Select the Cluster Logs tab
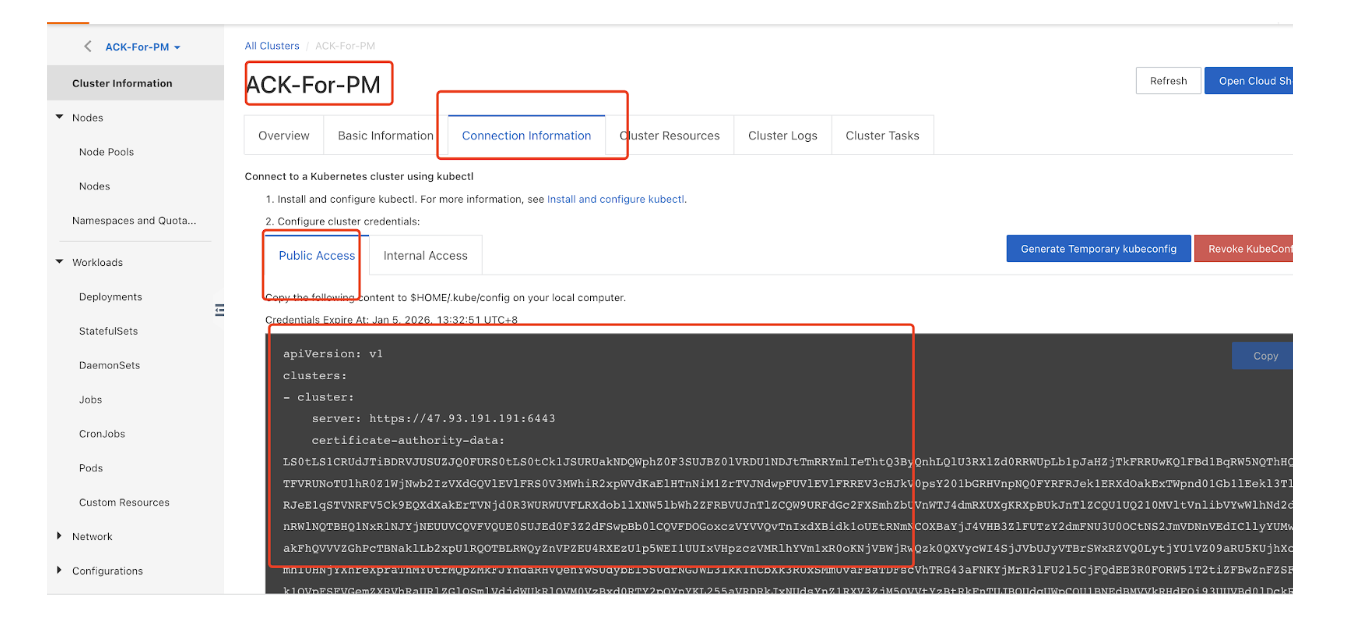 782,136
